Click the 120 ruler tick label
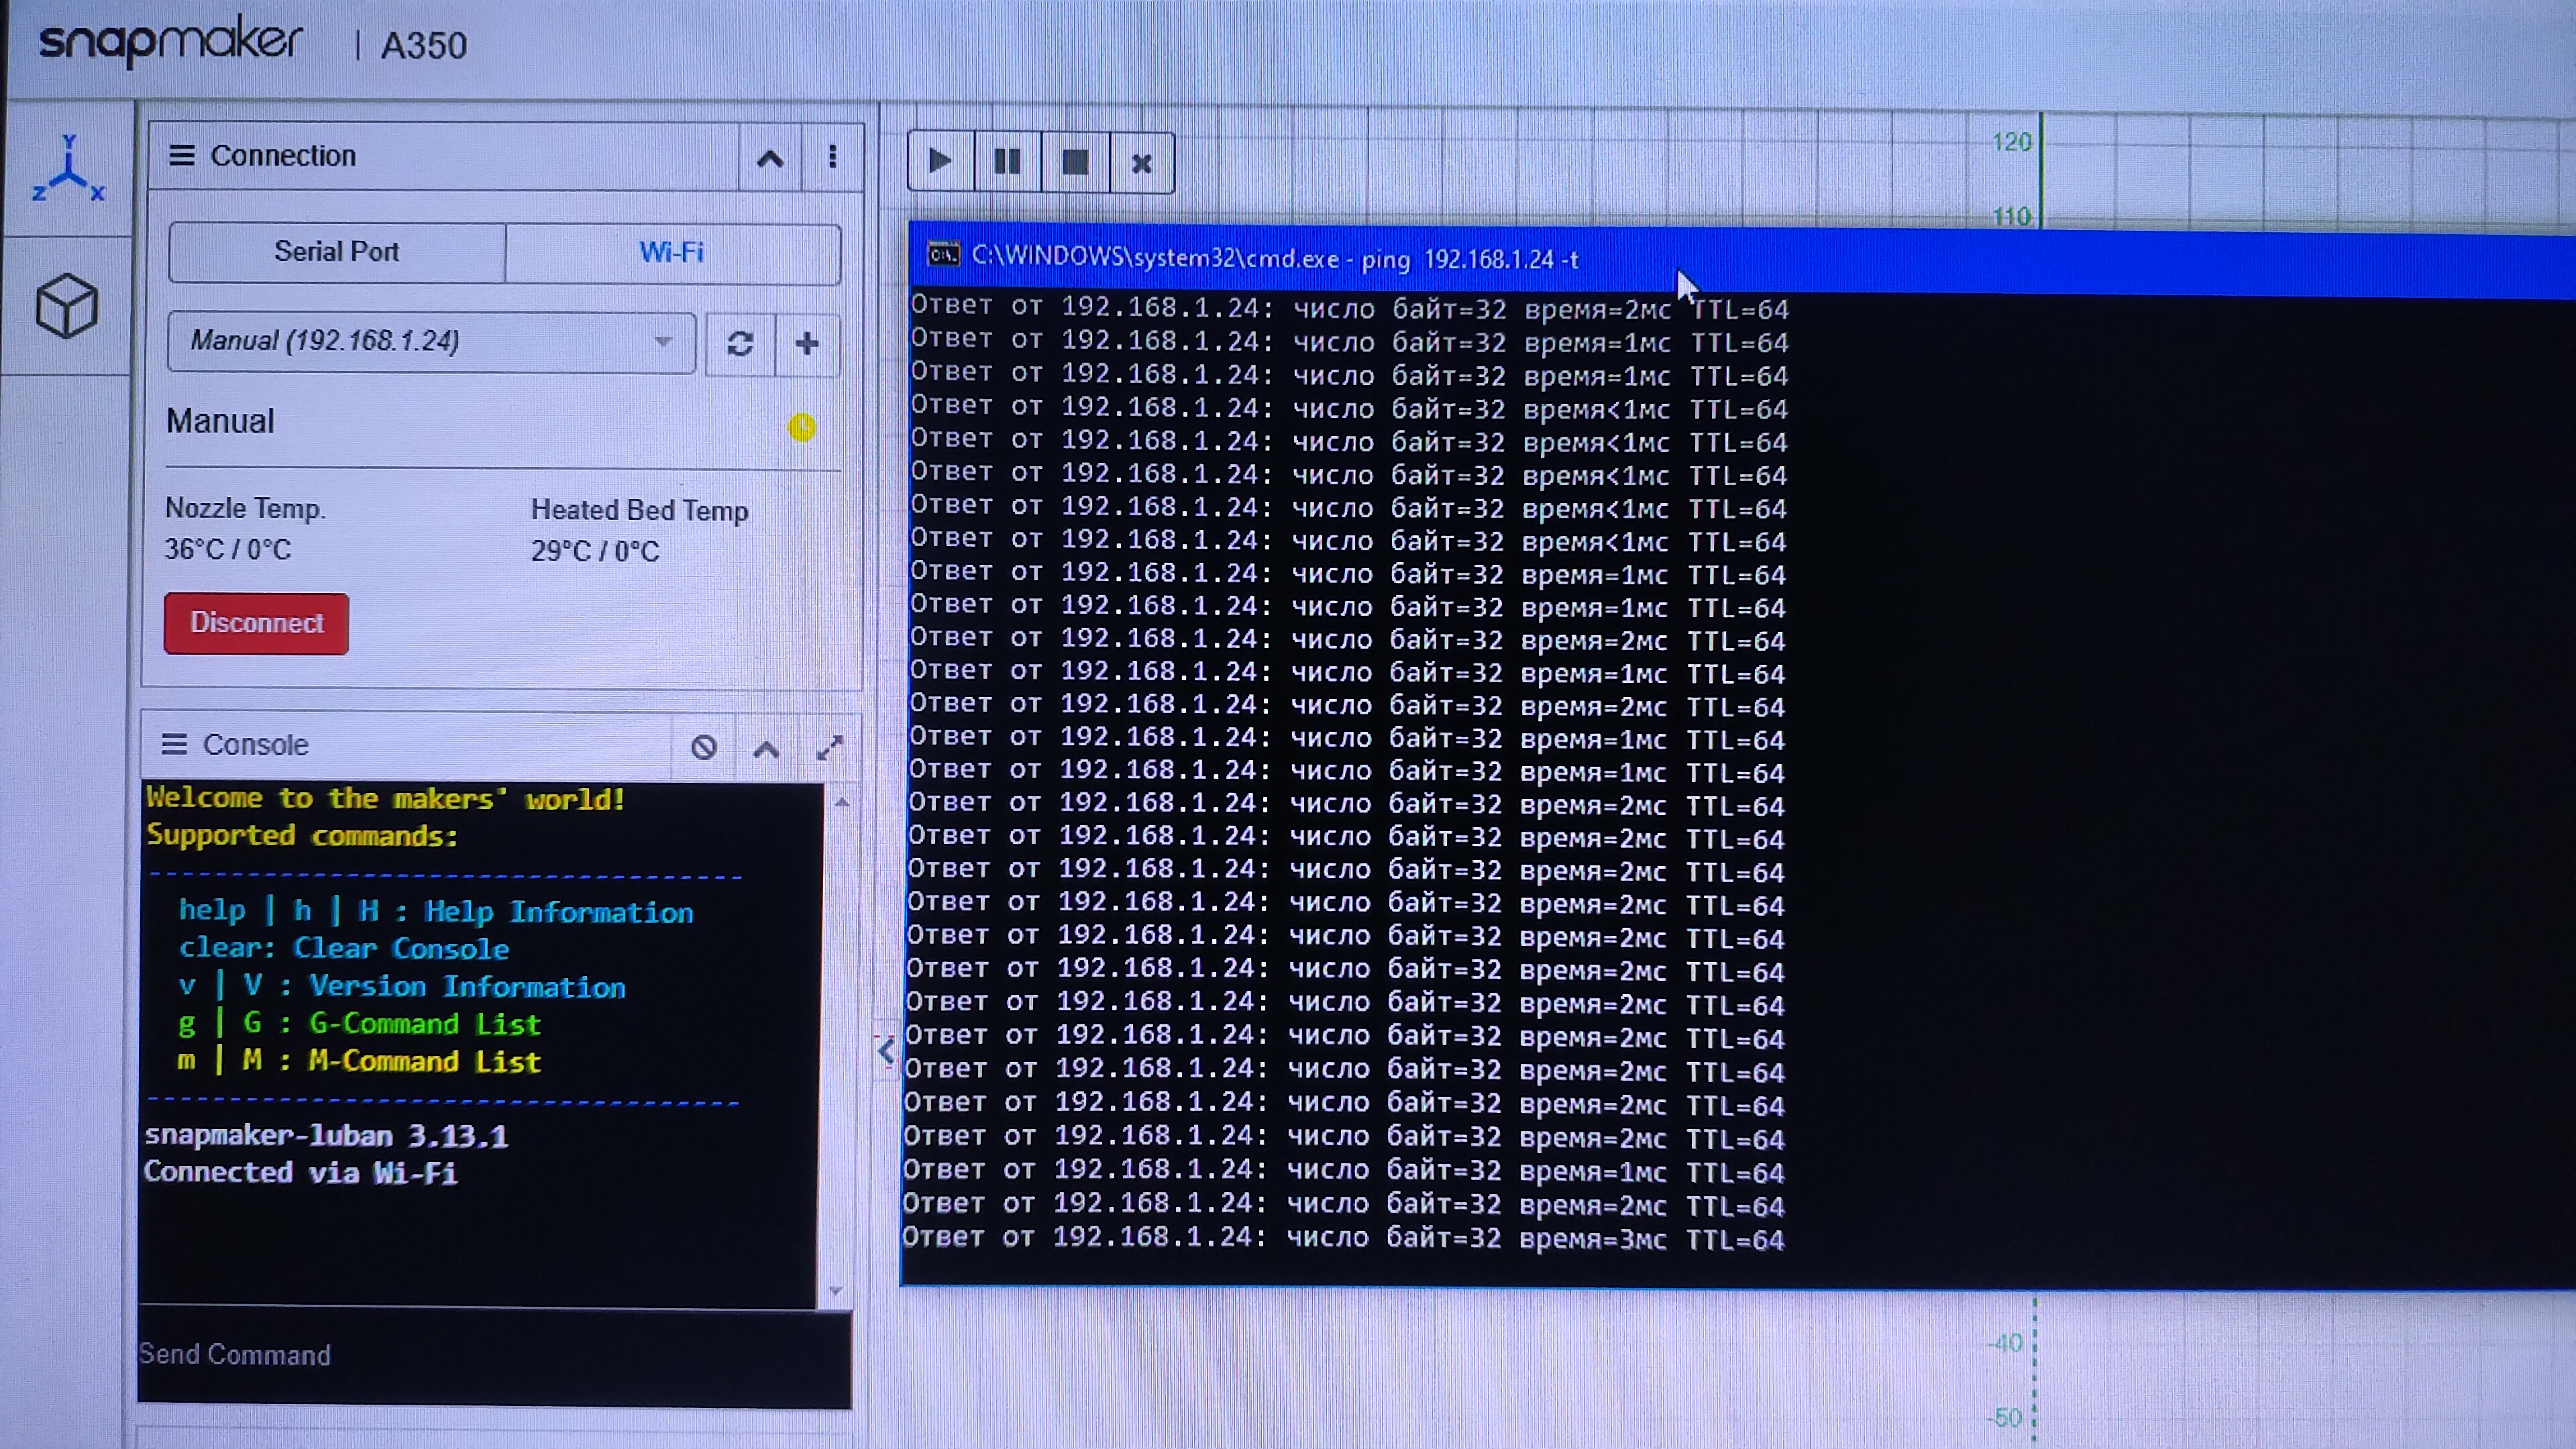 click(2011, 142)
